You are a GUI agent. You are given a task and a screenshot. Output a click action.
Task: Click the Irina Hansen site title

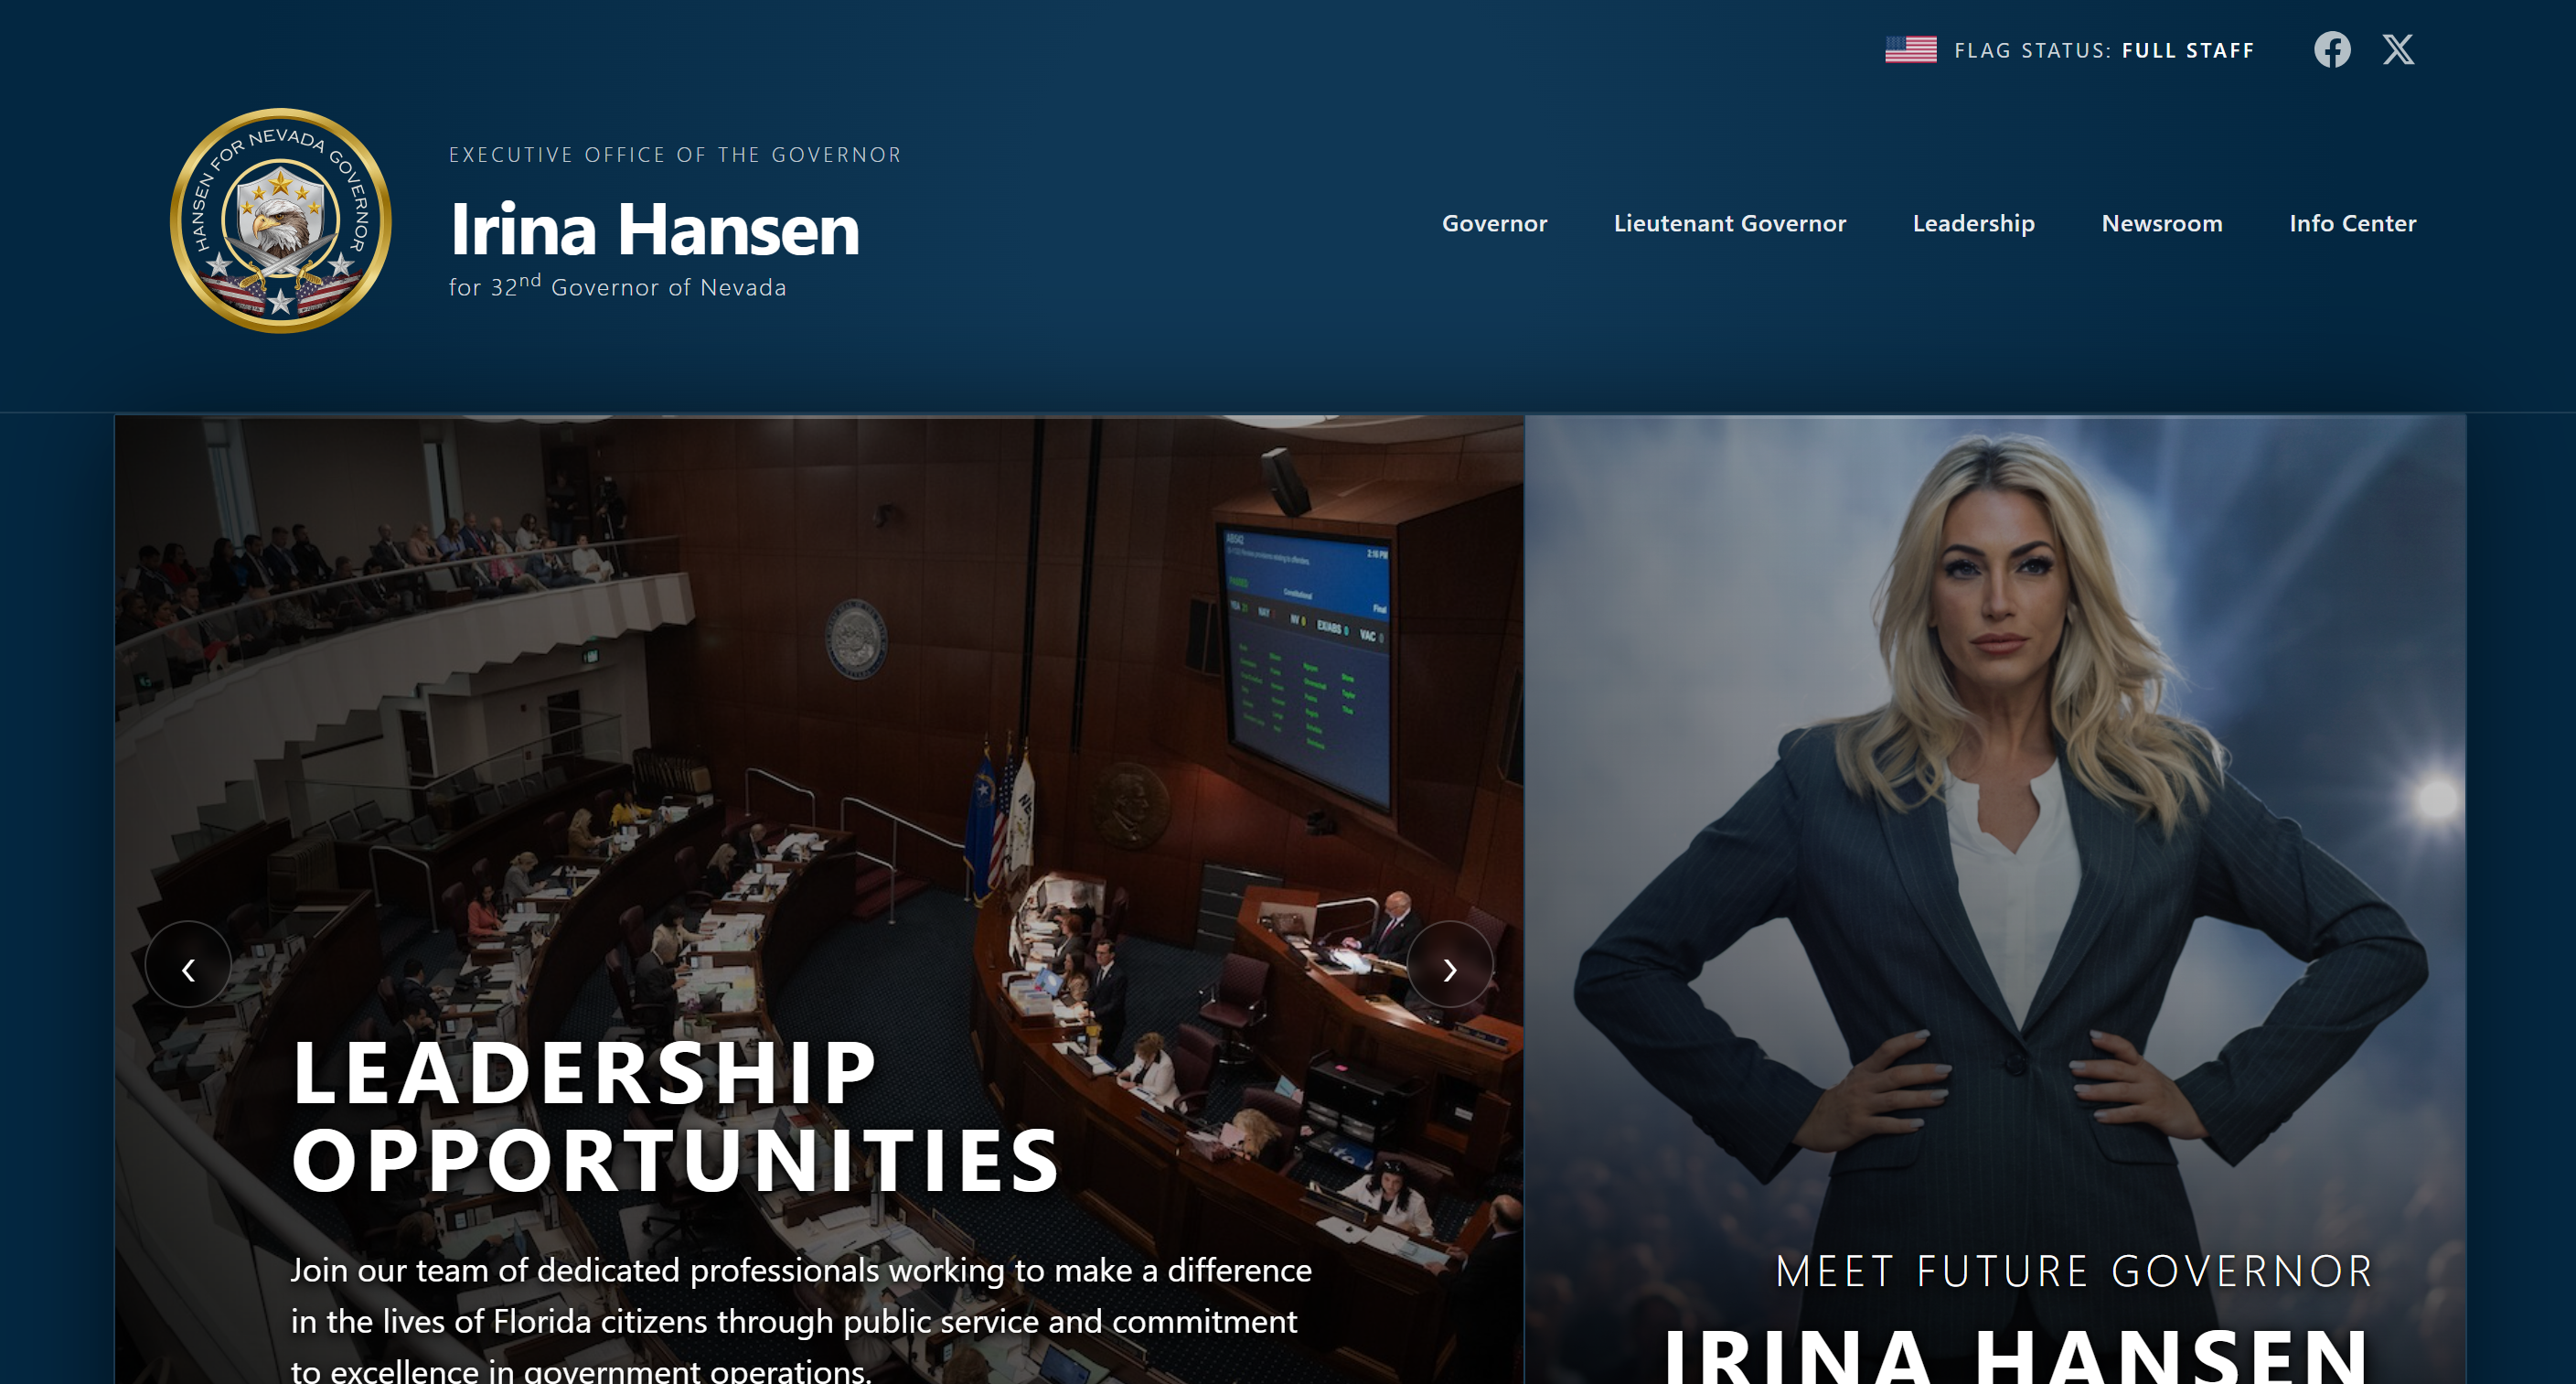tap(655, 230)
